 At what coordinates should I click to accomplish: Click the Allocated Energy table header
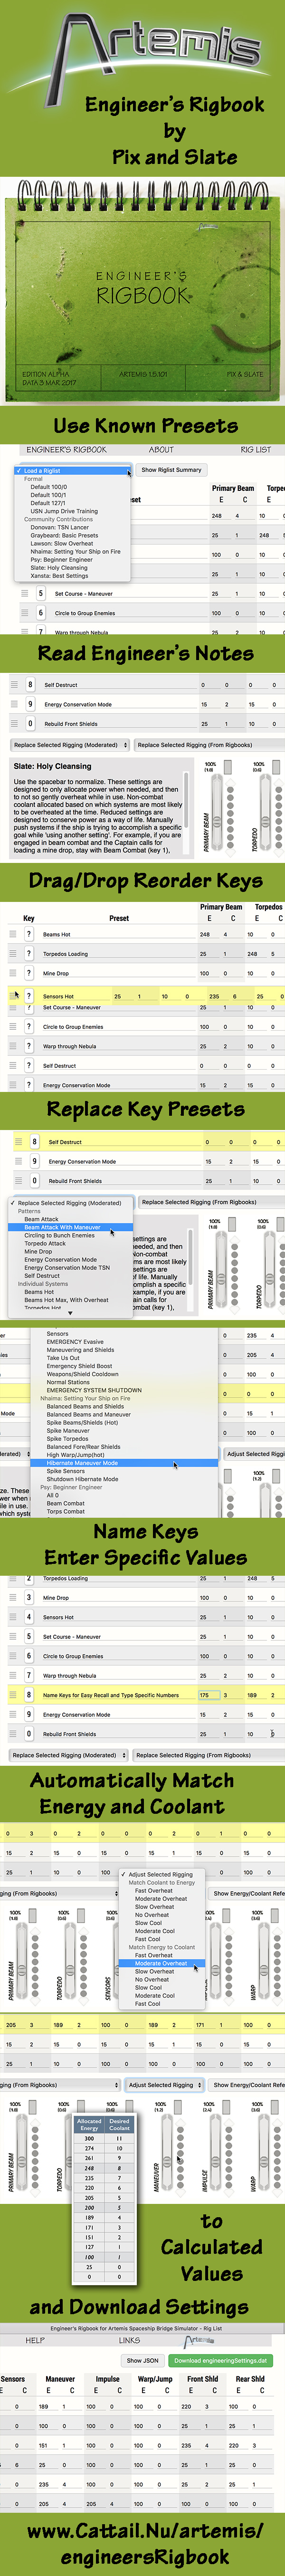(89, 2124)
